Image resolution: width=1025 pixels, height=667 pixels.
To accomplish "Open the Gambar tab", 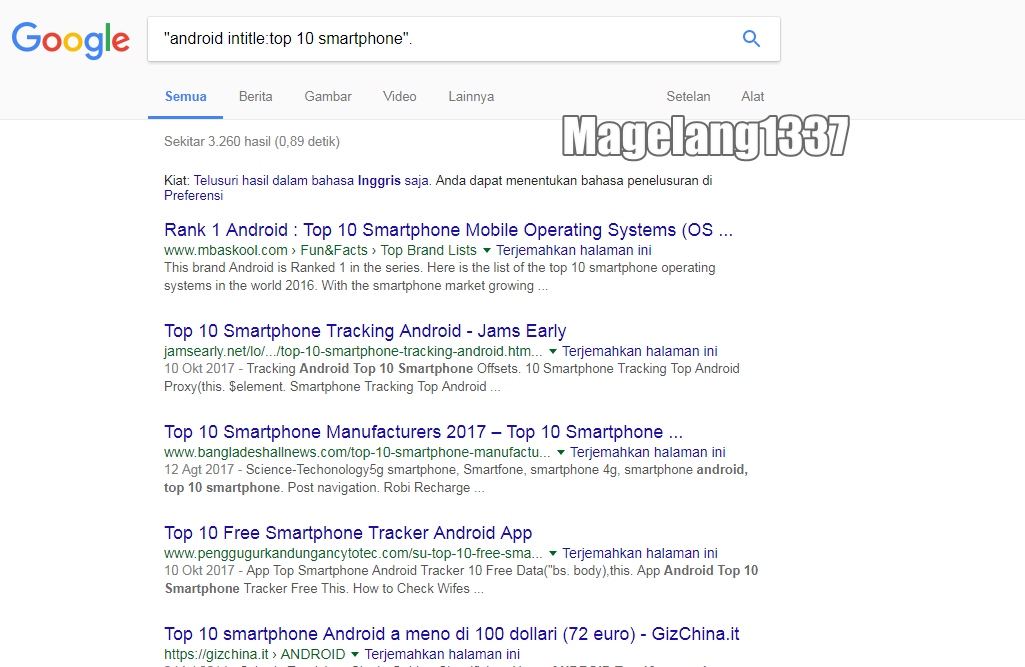I will pyautogui.click(x=328, y=97).
